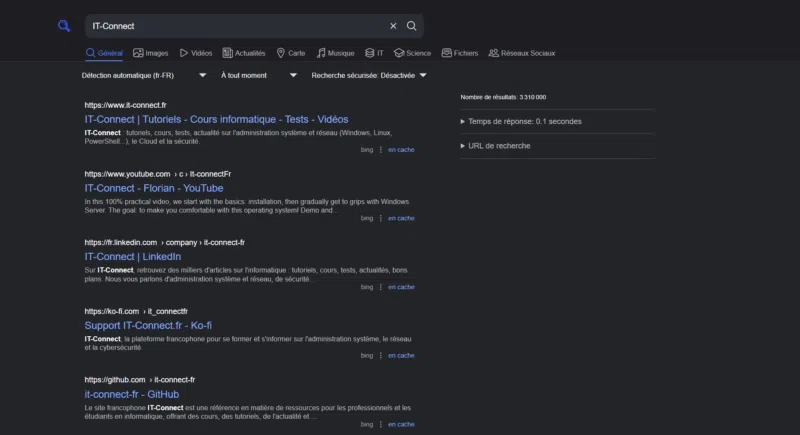800x435 pixels.
Task: Open the IT-Connect Tutoriels result link
Action: coord(216,119)
